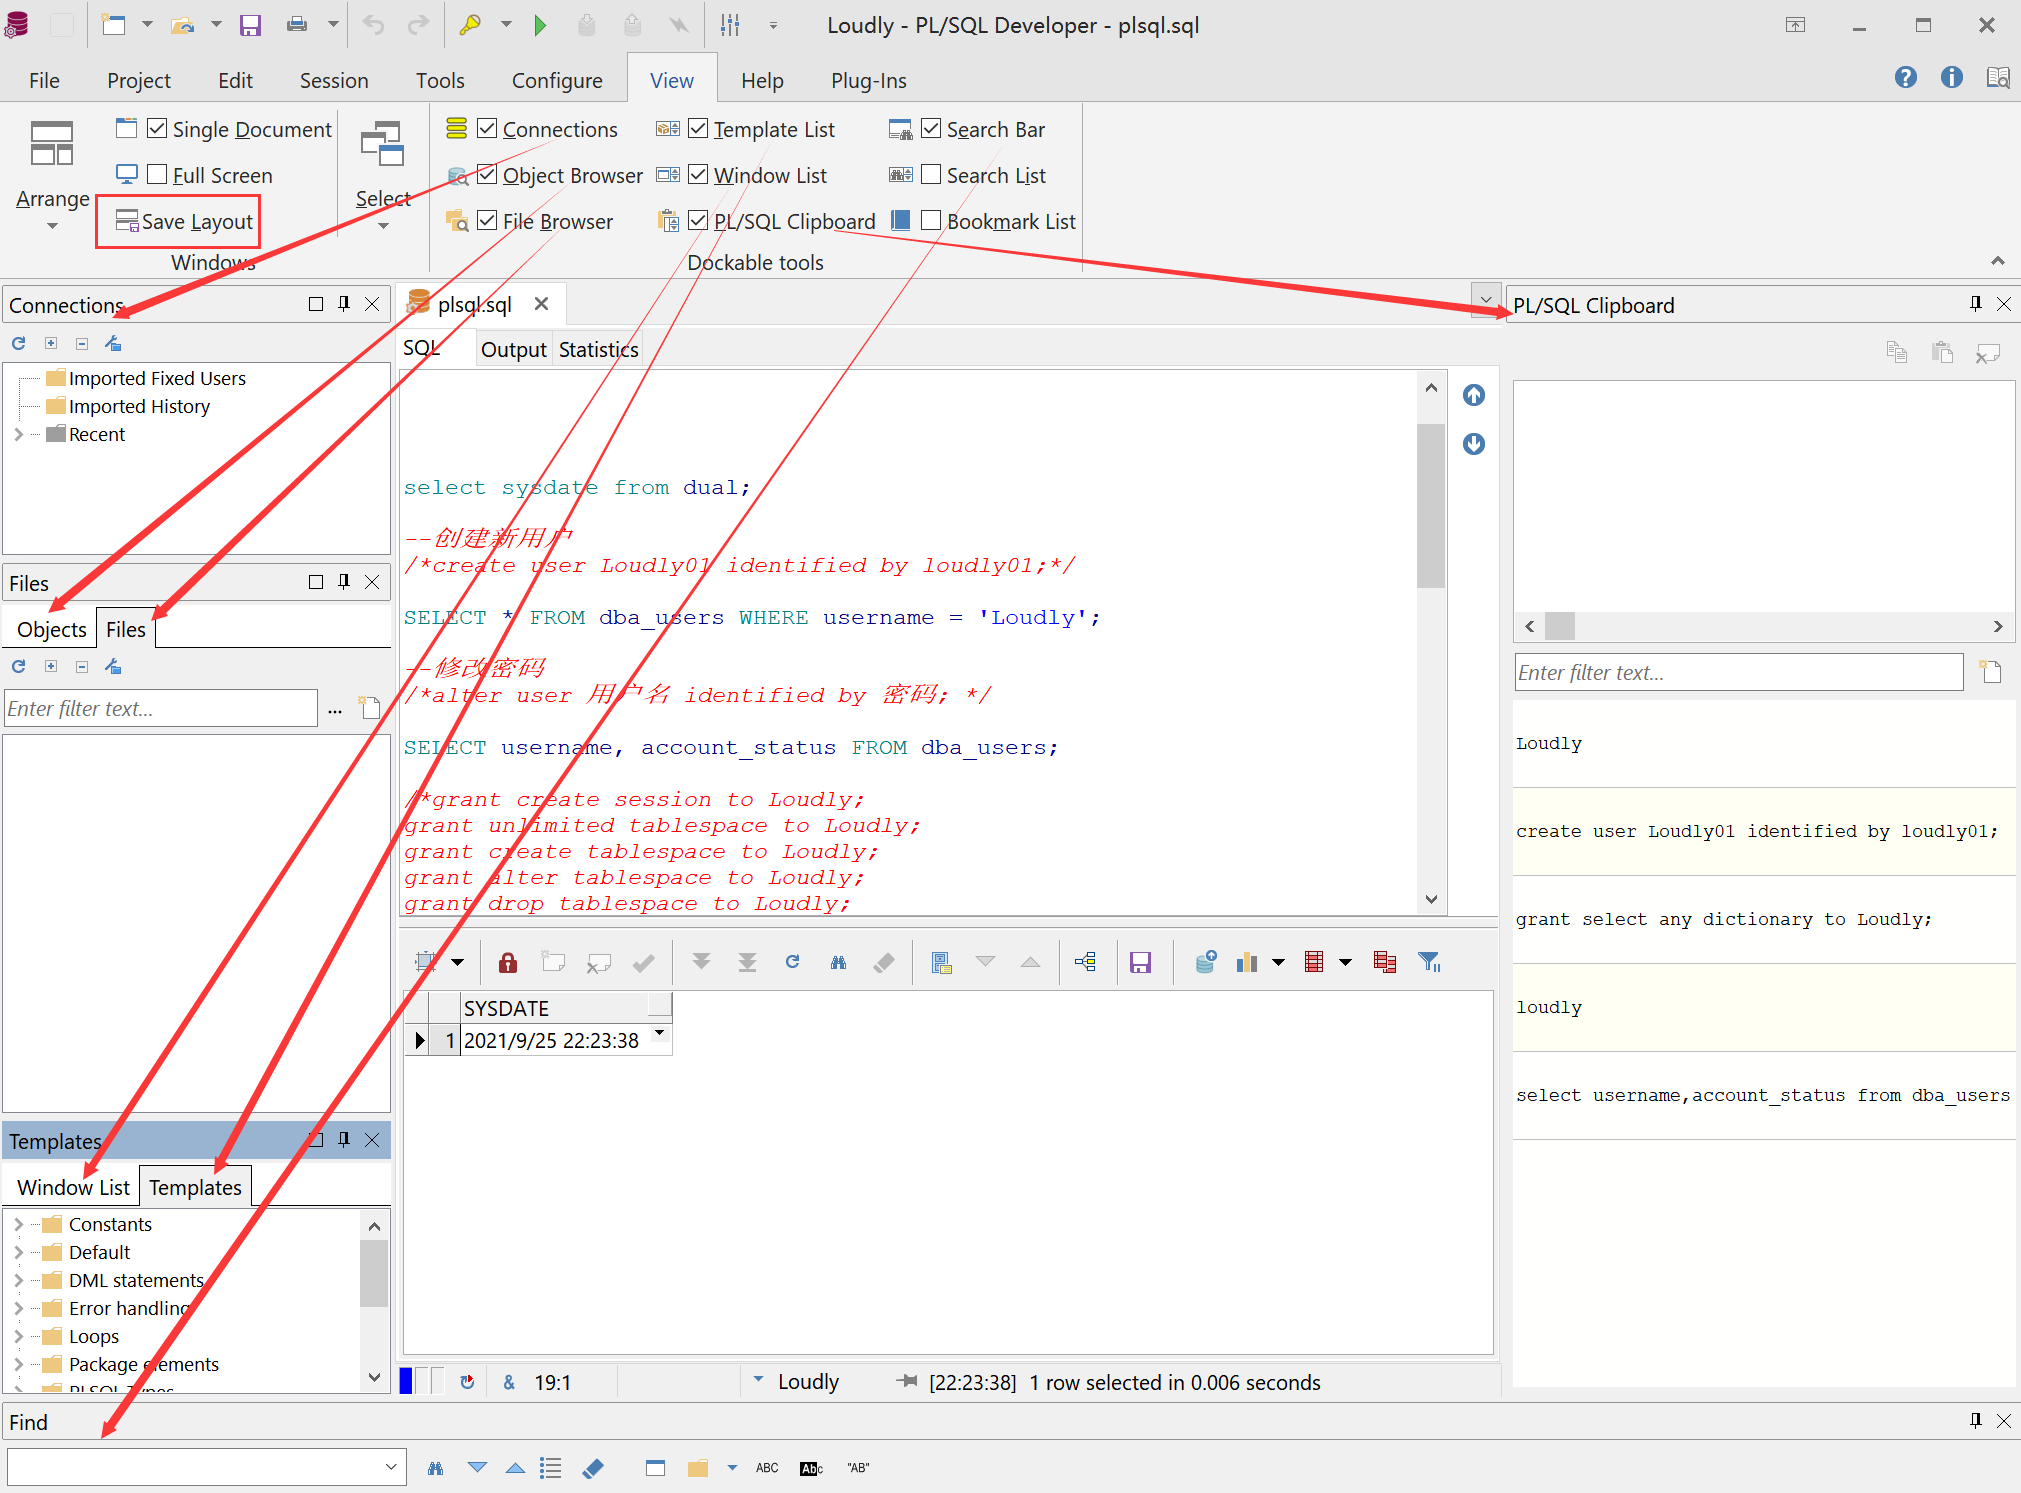Open the Plug-Ins menu tab
This screenshot has width=2021, height=1493.
tap(868, 80)
